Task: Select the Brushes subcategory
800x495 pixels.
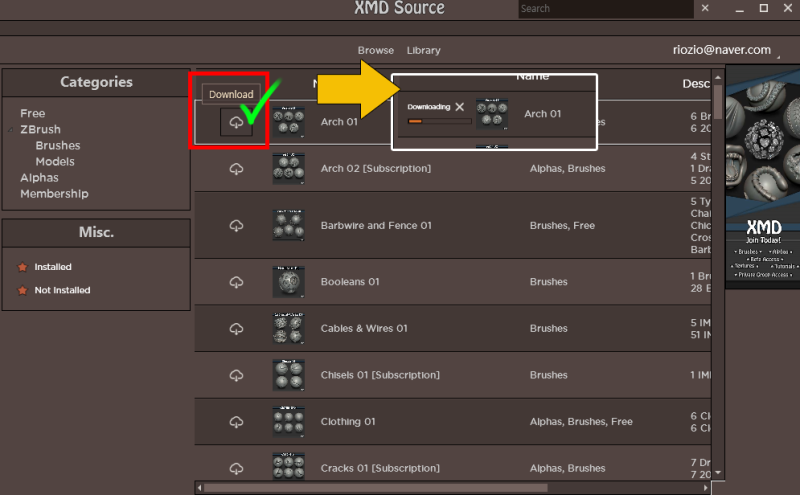Action: pos(58,145)
